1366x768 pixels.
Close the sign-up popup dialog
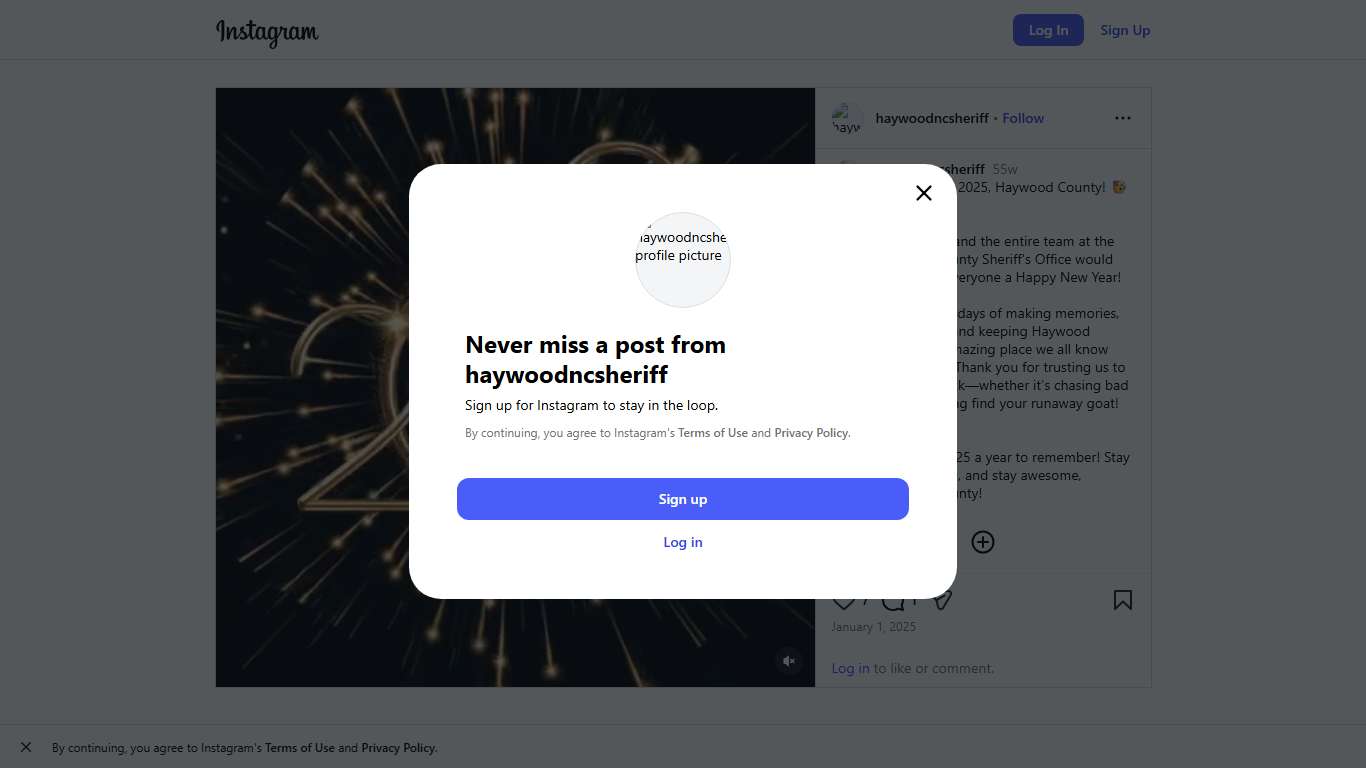924,193
